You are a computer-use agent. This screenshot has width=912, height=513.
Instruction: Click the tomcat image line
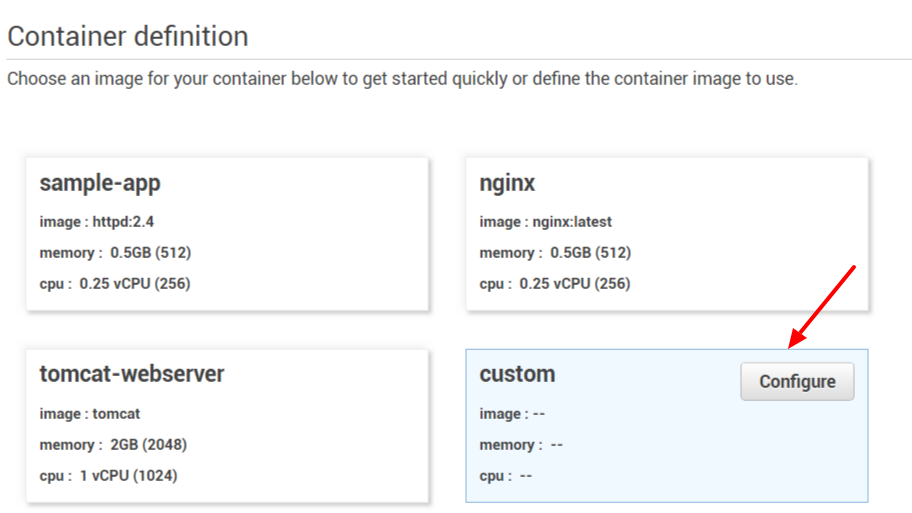[x=90, y=414]
